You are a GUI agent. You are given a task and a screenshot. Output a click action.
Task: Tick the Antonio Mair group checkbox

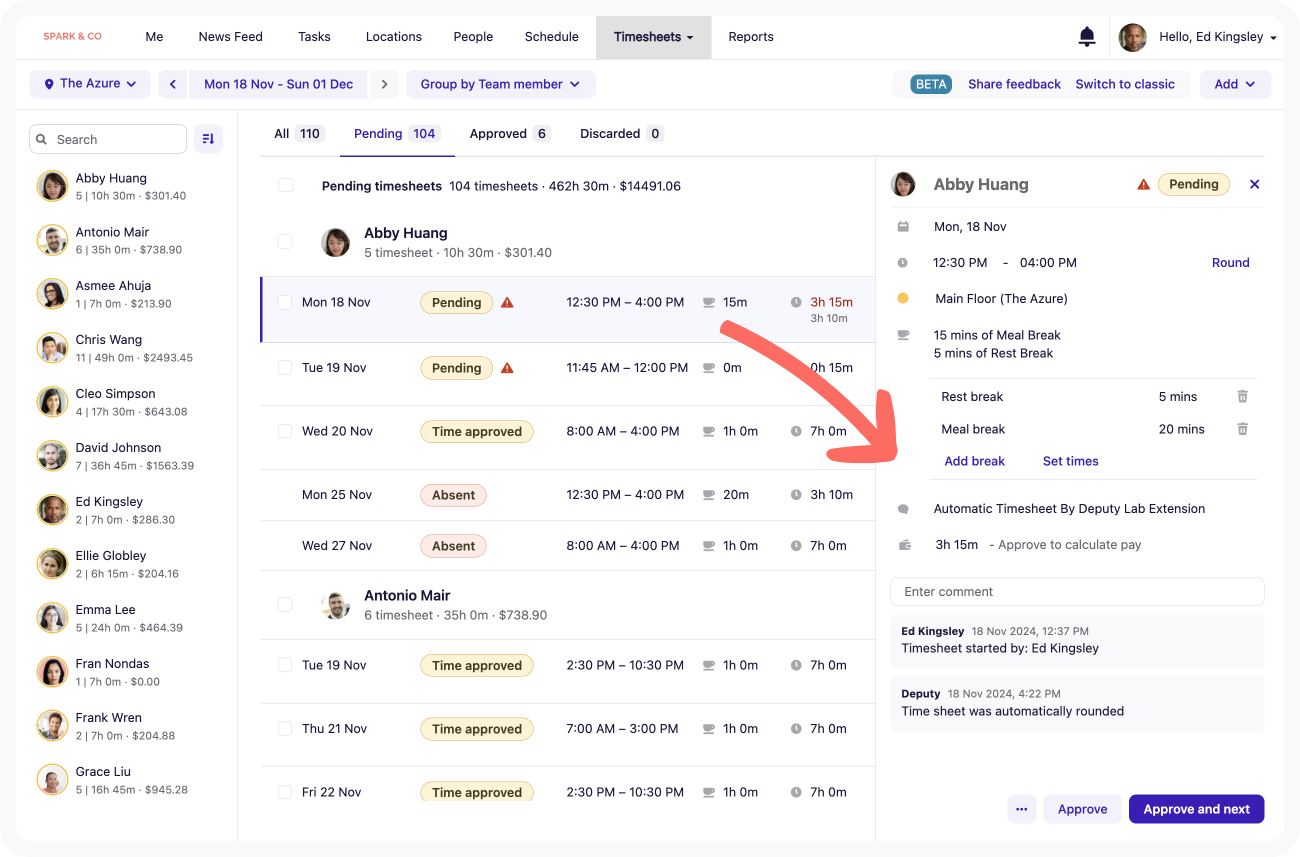tap(285, 604)
